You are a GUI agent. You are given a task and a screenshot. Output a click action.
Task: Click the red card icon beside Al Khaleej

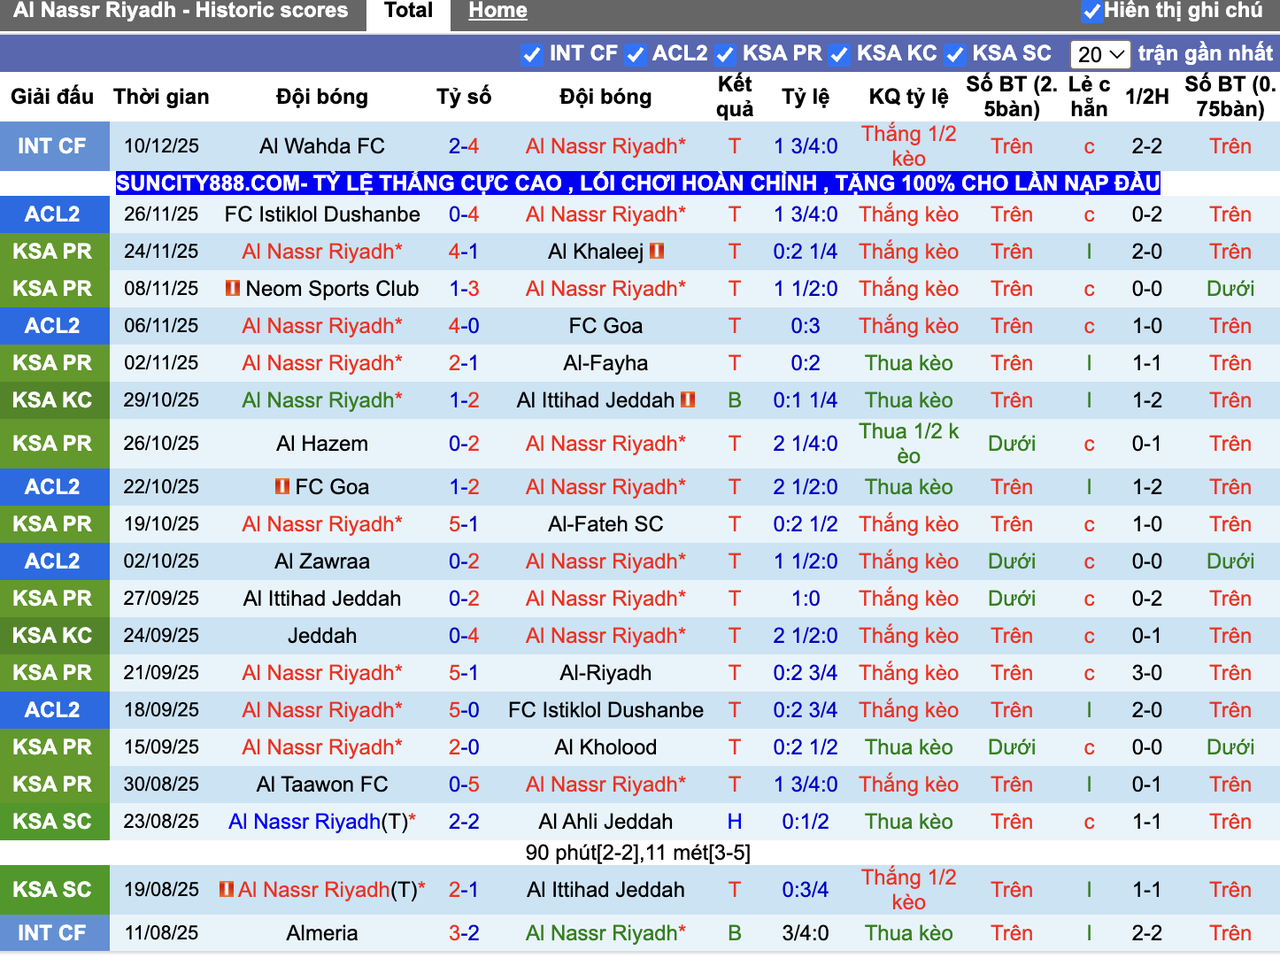(657, 252)
